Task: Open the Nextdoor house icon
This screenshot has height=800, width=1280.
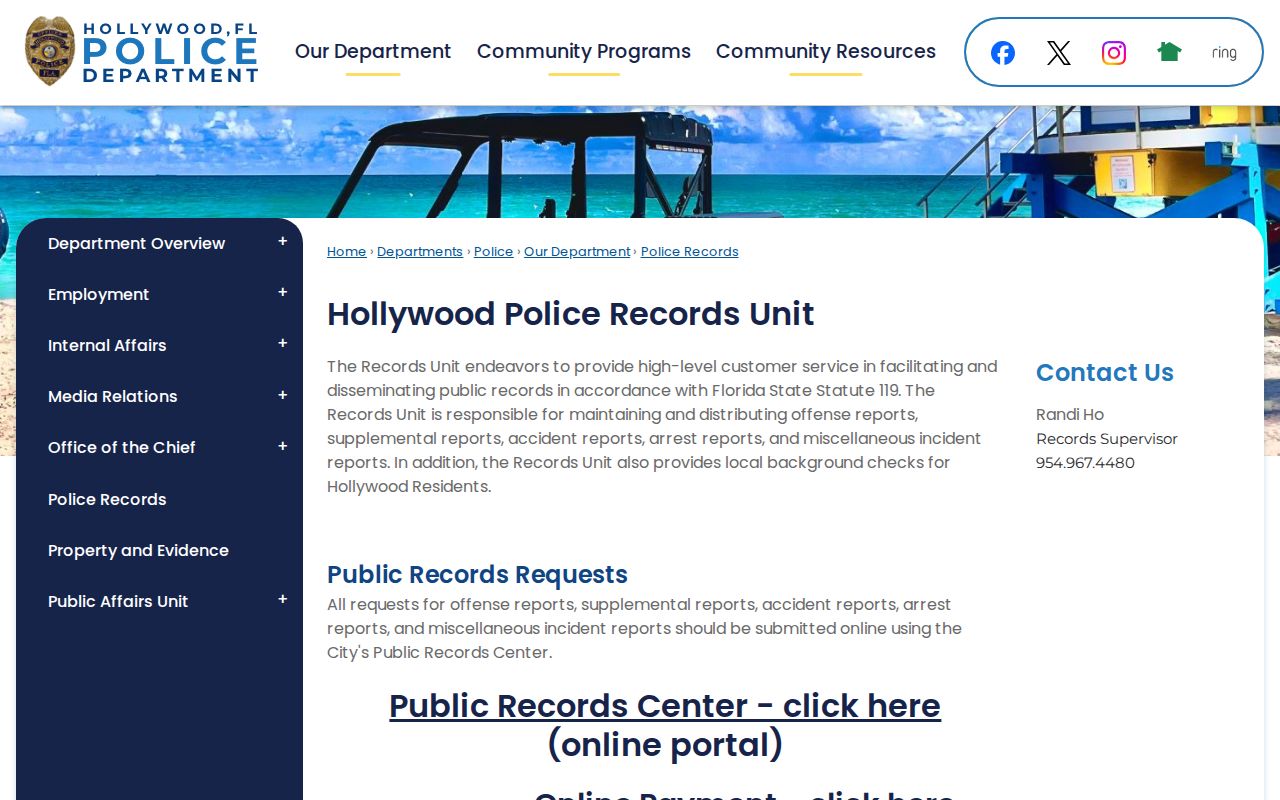Action: [x=1169, y=52]
